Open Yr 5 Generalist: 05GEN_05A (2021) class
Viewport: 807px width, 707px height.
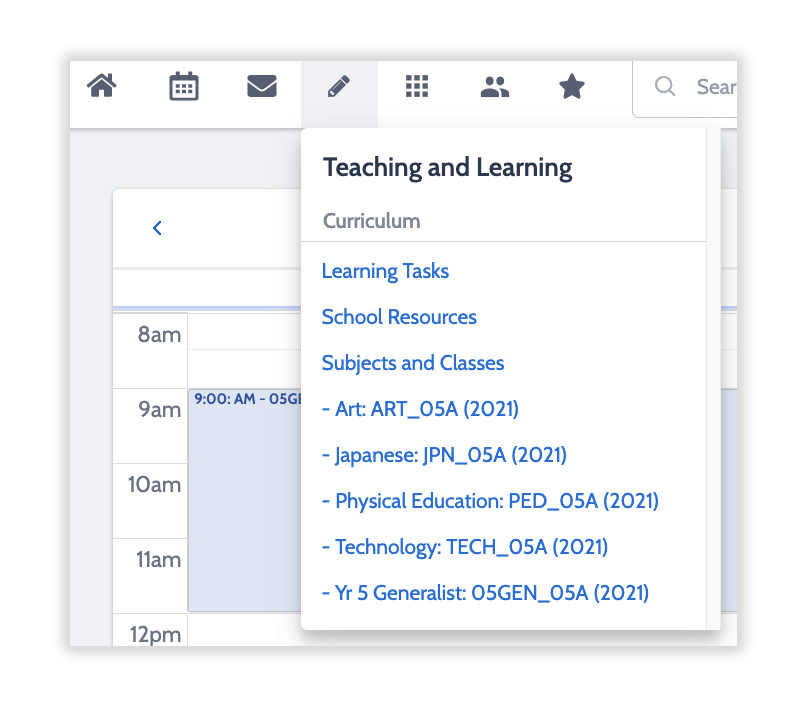click(485, 593)
